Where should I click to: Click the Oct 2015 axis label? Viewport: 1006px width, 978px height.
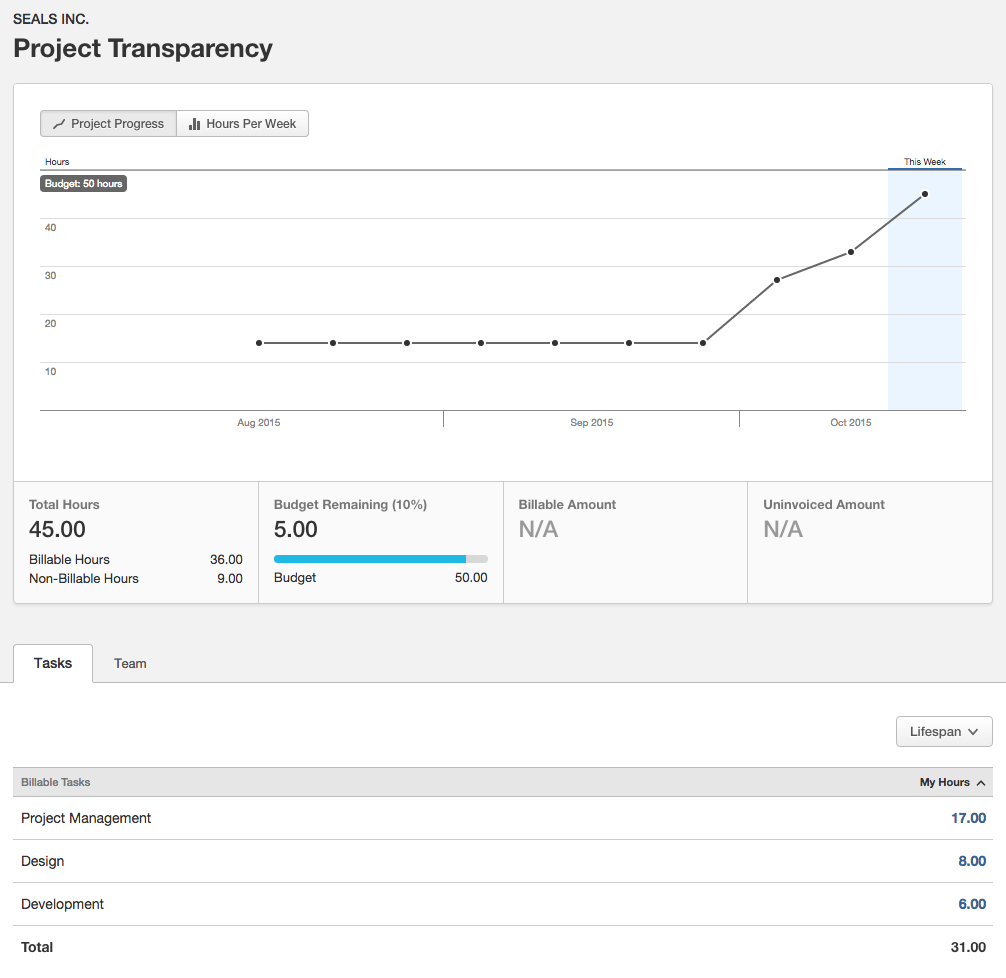tap(851, 422)
